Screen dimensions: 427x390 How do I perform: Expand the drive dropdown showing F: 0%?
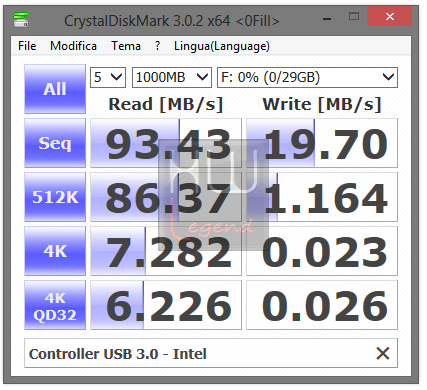tap(307, 77)
